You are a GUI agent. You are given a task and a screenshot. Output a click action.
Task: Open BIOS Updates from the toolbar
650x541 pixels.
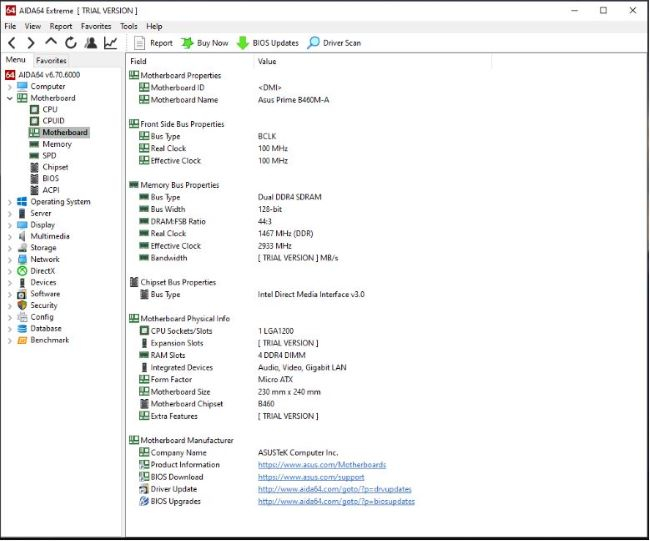point(267,43)
